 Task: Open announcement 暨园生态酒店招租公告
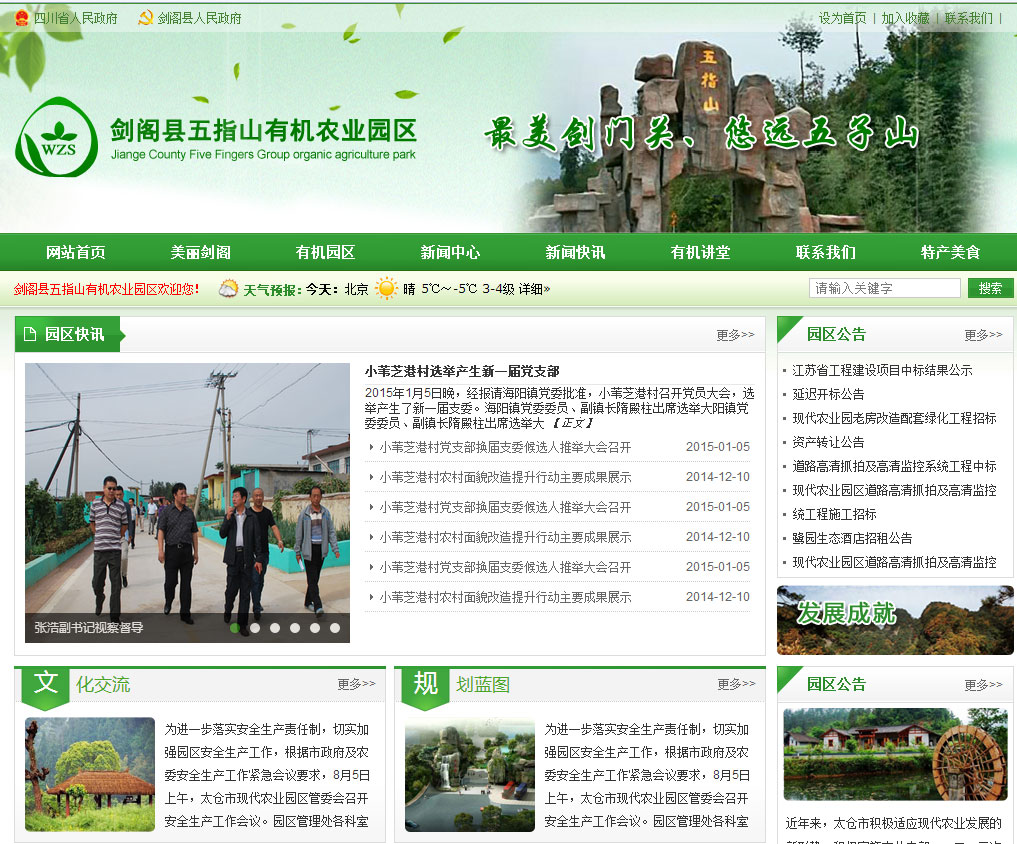pos(852,538)
